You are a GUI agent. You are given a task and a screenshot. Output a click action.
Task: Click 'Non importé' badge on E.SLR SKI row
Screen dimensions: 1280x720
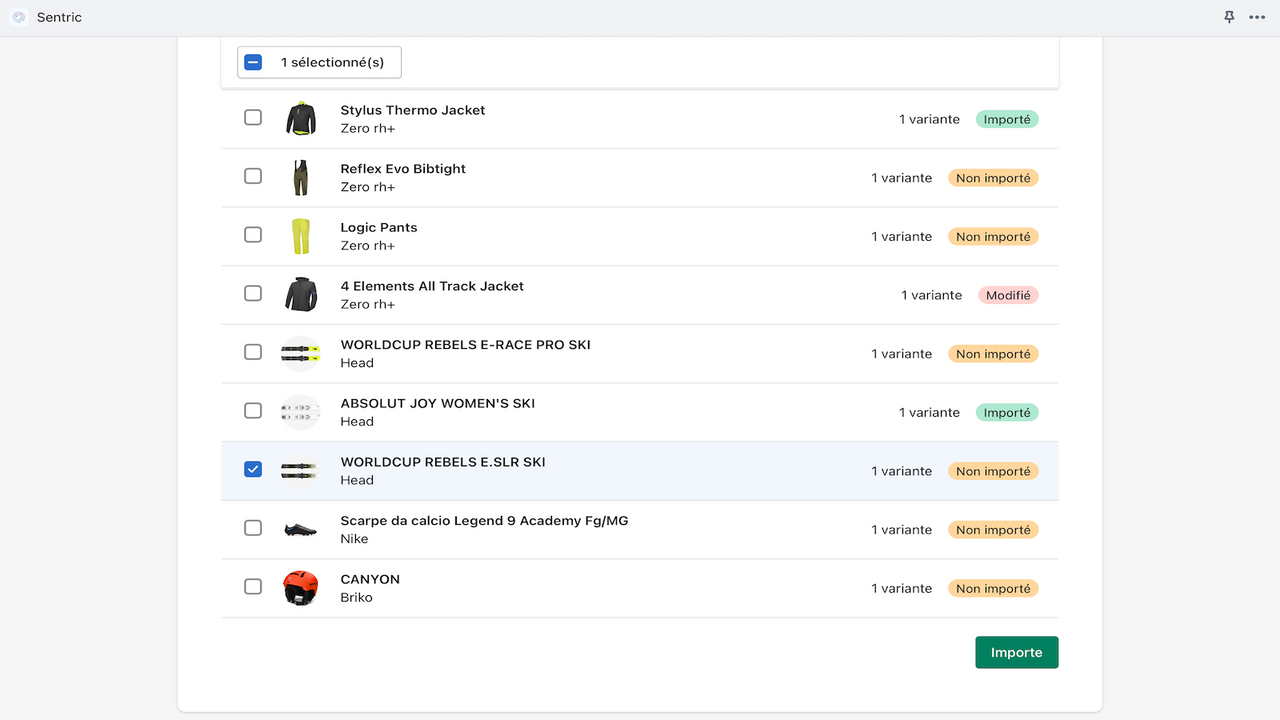(x=993, y=471)
